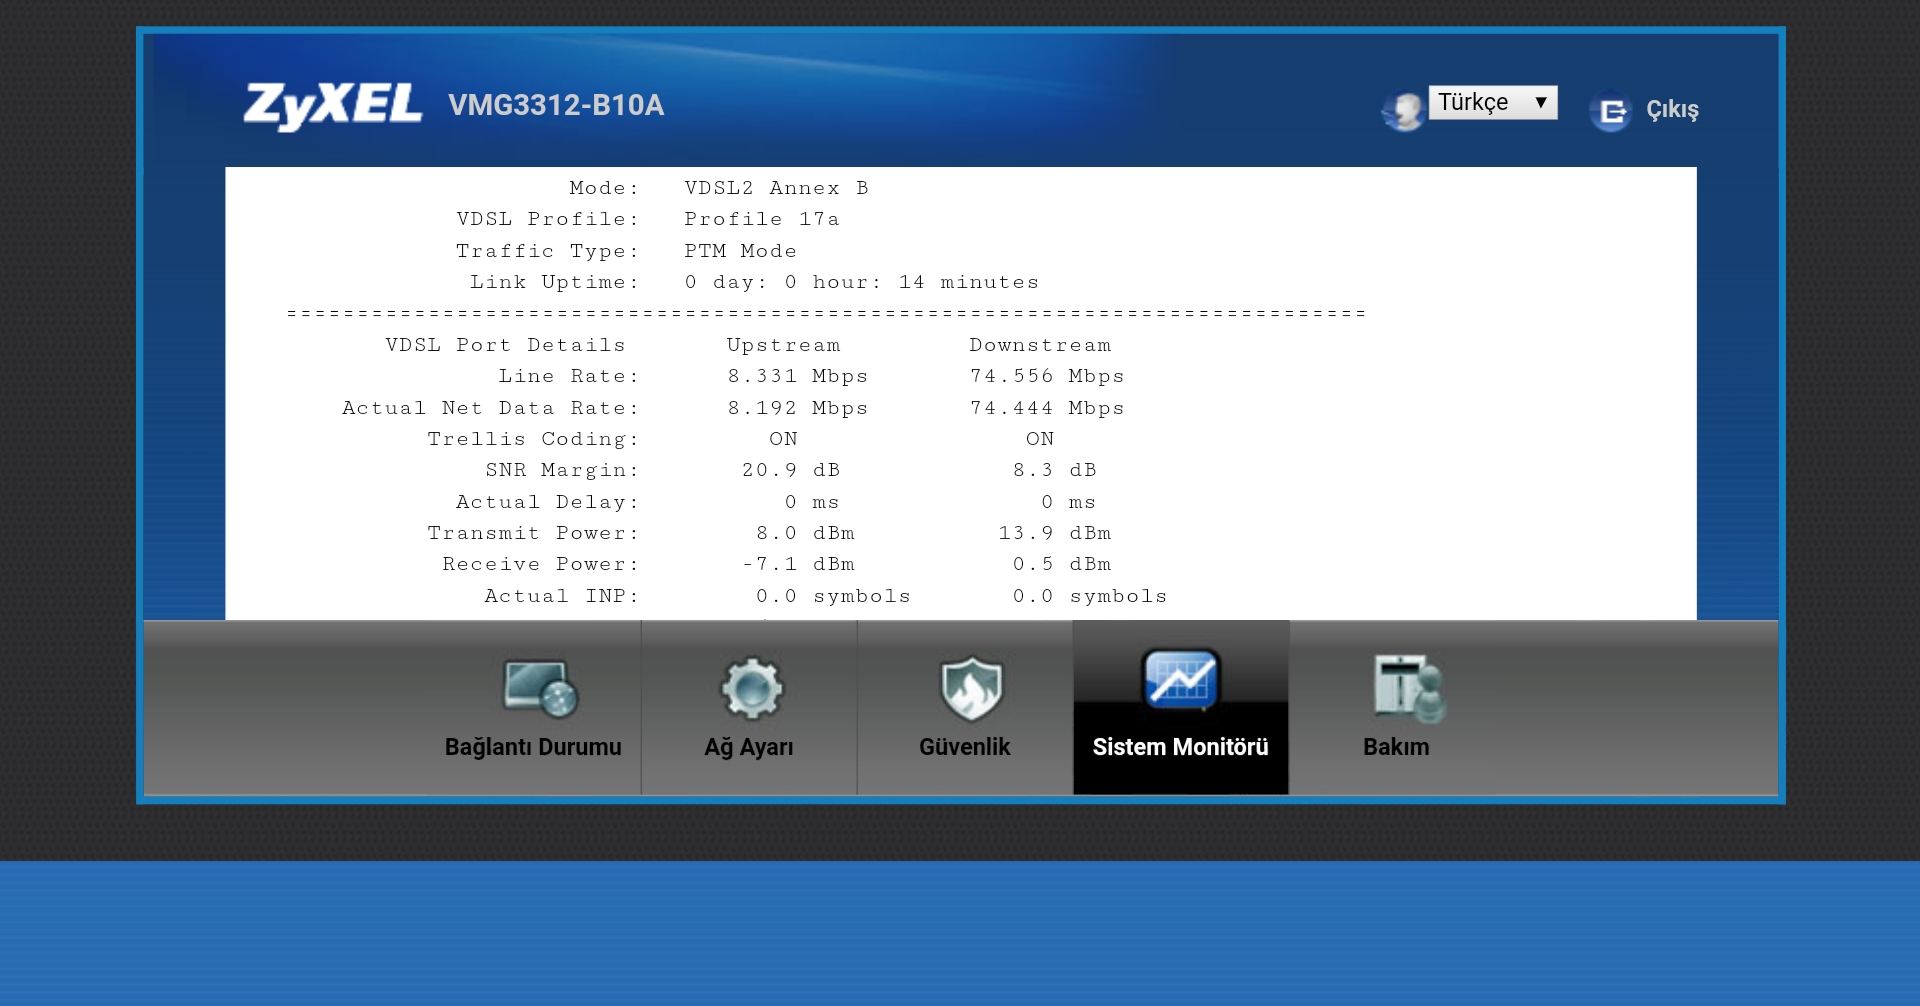Click the Güvenlik shield icon
Screen dimensions: 1920x1006
coord(971,689)
